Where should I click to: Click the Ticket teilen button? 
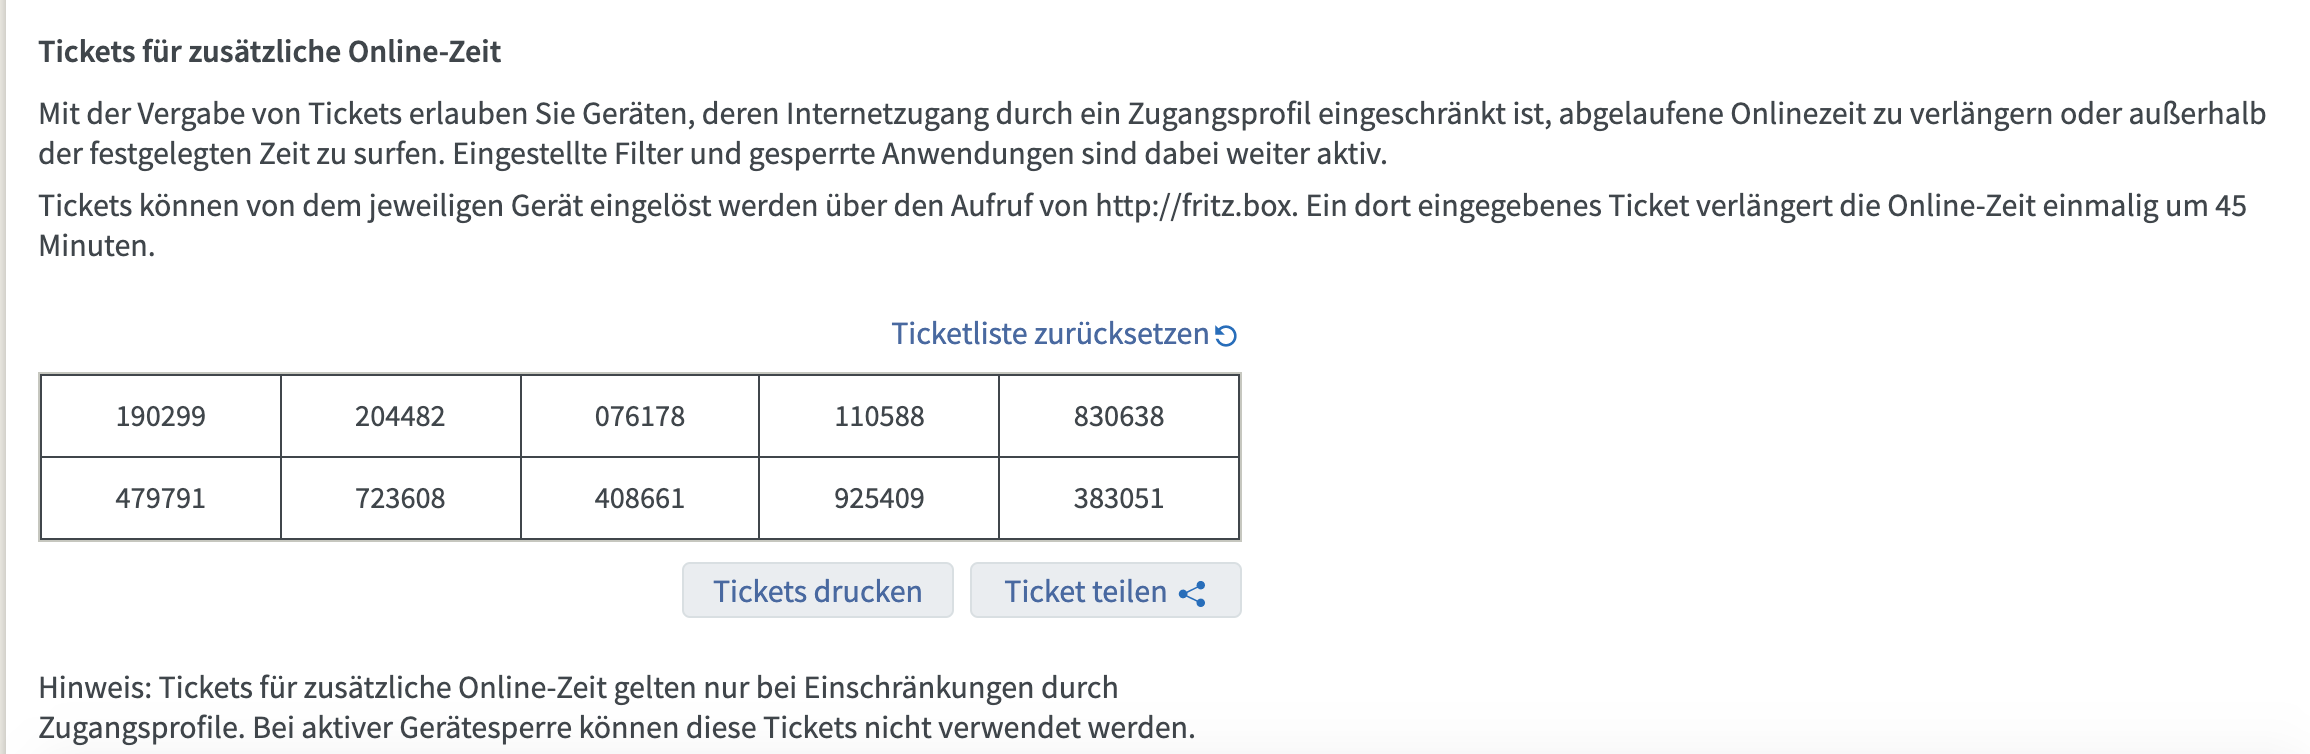coord(1105,591)
